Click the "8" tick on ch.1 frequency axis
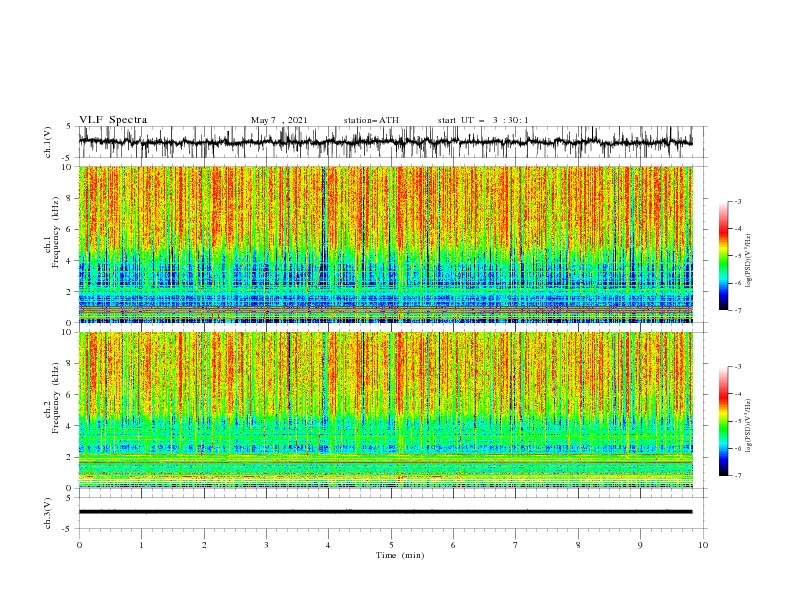Viewport: 792px width, 612px height. coord(70,198)
